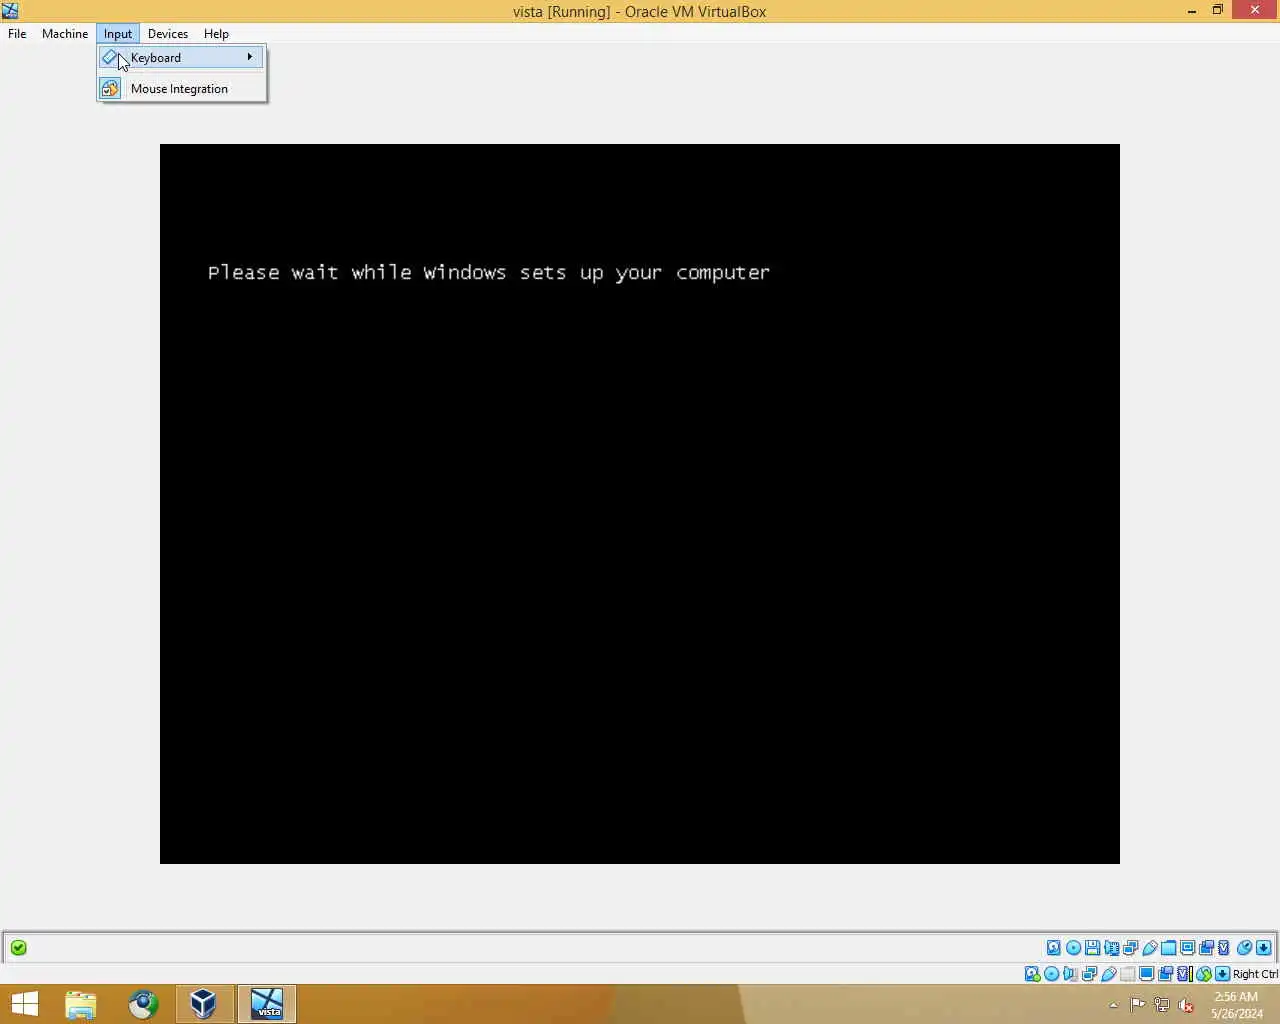Open the 2:56 AM clock and date
1280x1024 pixels.
pyautogui.click(x=1237, y=1005)
